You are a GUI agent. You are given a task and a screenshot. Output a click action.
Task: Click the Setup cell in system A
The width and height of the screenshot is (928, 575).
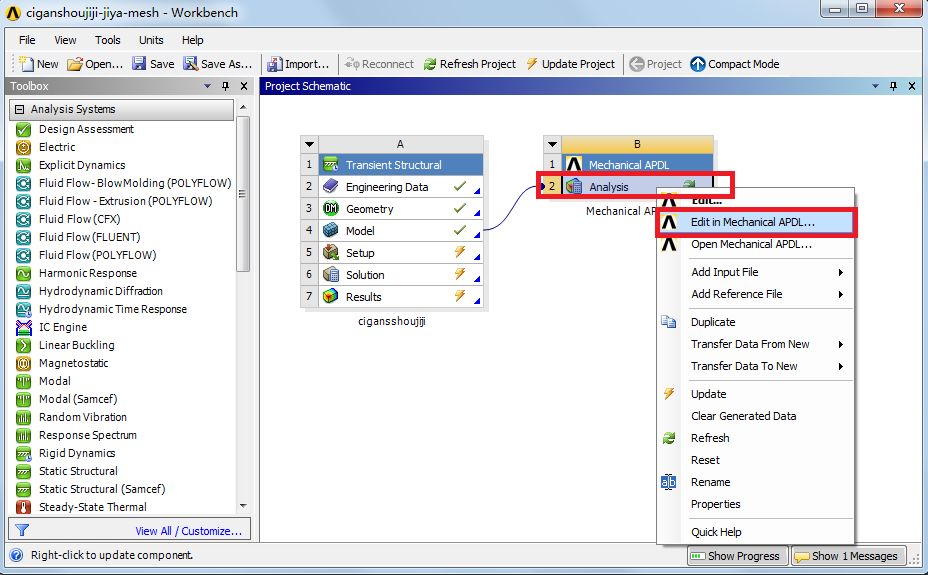point(401,253)
